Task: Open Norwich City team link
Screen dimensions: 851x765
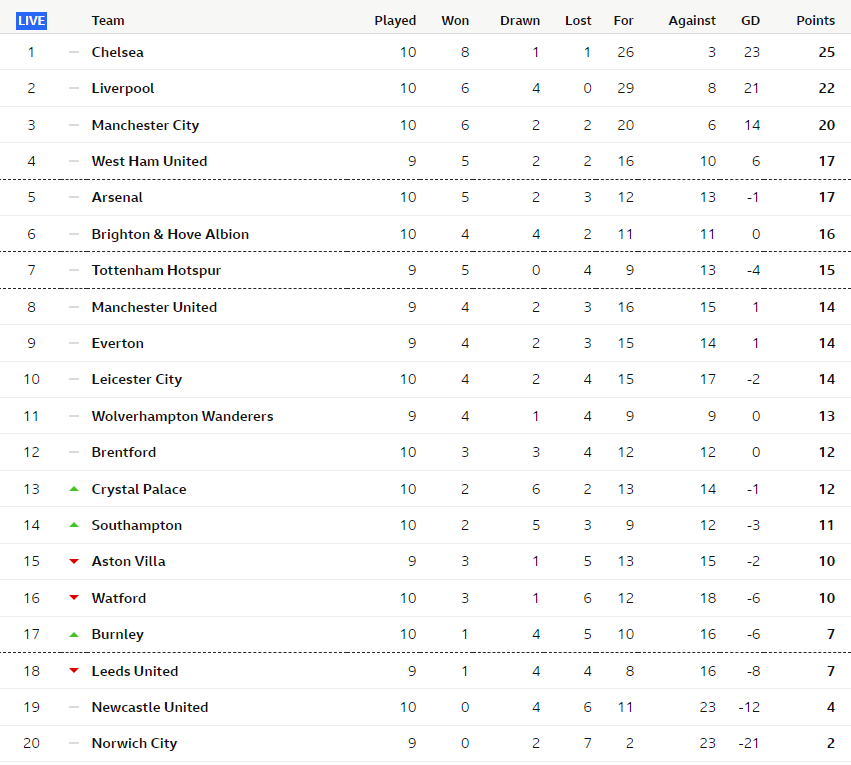Action: click(x=135, y=743)
